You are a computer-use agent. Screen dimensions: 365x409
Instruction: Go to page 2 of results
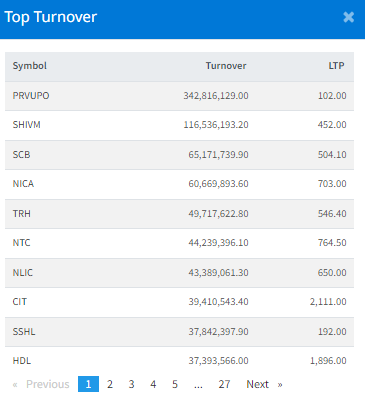110,384
